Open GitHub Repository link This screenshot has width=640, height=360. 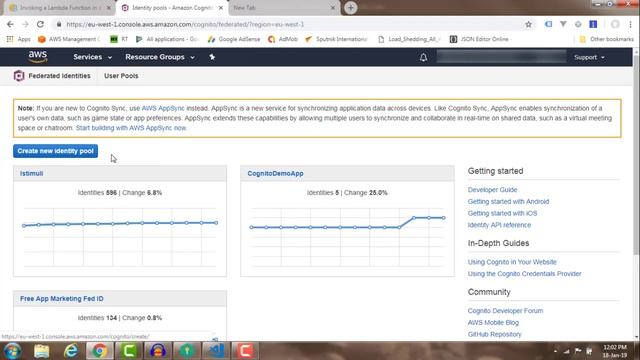pyautogui.click(x=494, y=335)
